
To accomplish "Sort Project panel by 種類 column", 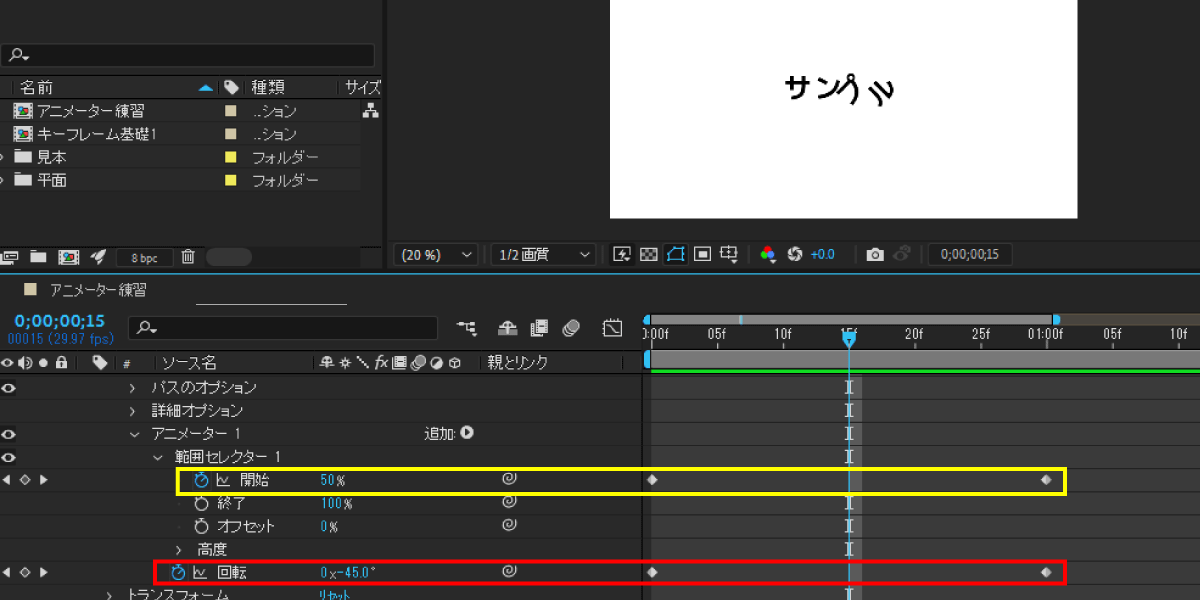I will pos(269,88).
